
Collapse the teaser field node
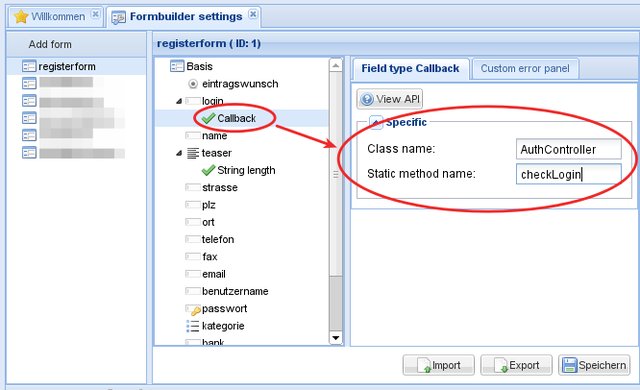[x=179, y=153]
